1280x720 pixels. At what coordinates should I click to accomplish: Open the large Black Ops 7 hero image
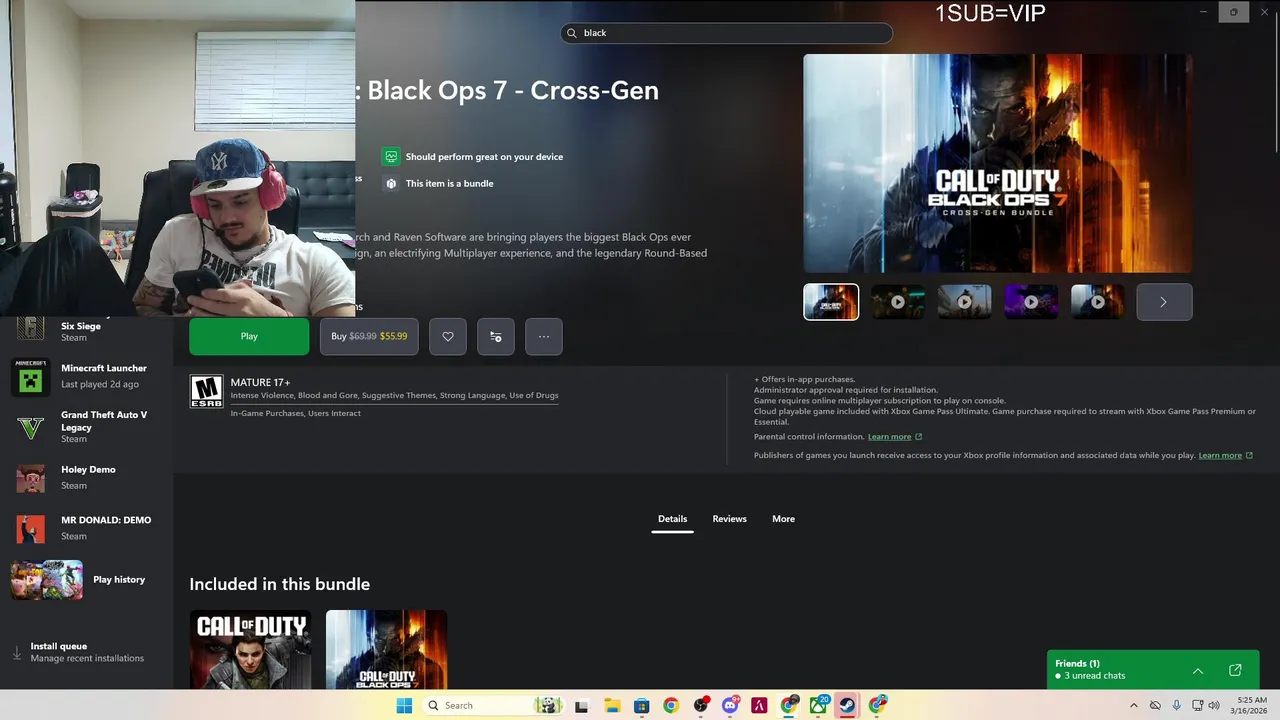[x=998, y=163]
